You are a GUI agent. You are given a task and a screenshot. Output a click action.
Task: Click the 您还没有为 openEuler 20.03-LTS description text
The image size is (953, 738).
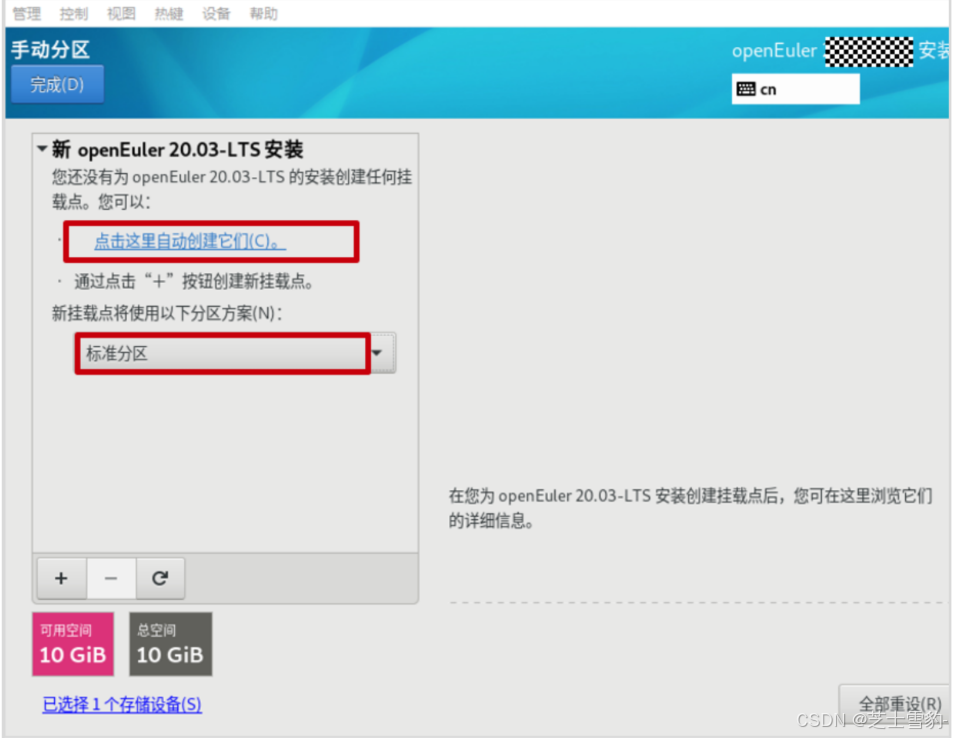pos(232,189)
